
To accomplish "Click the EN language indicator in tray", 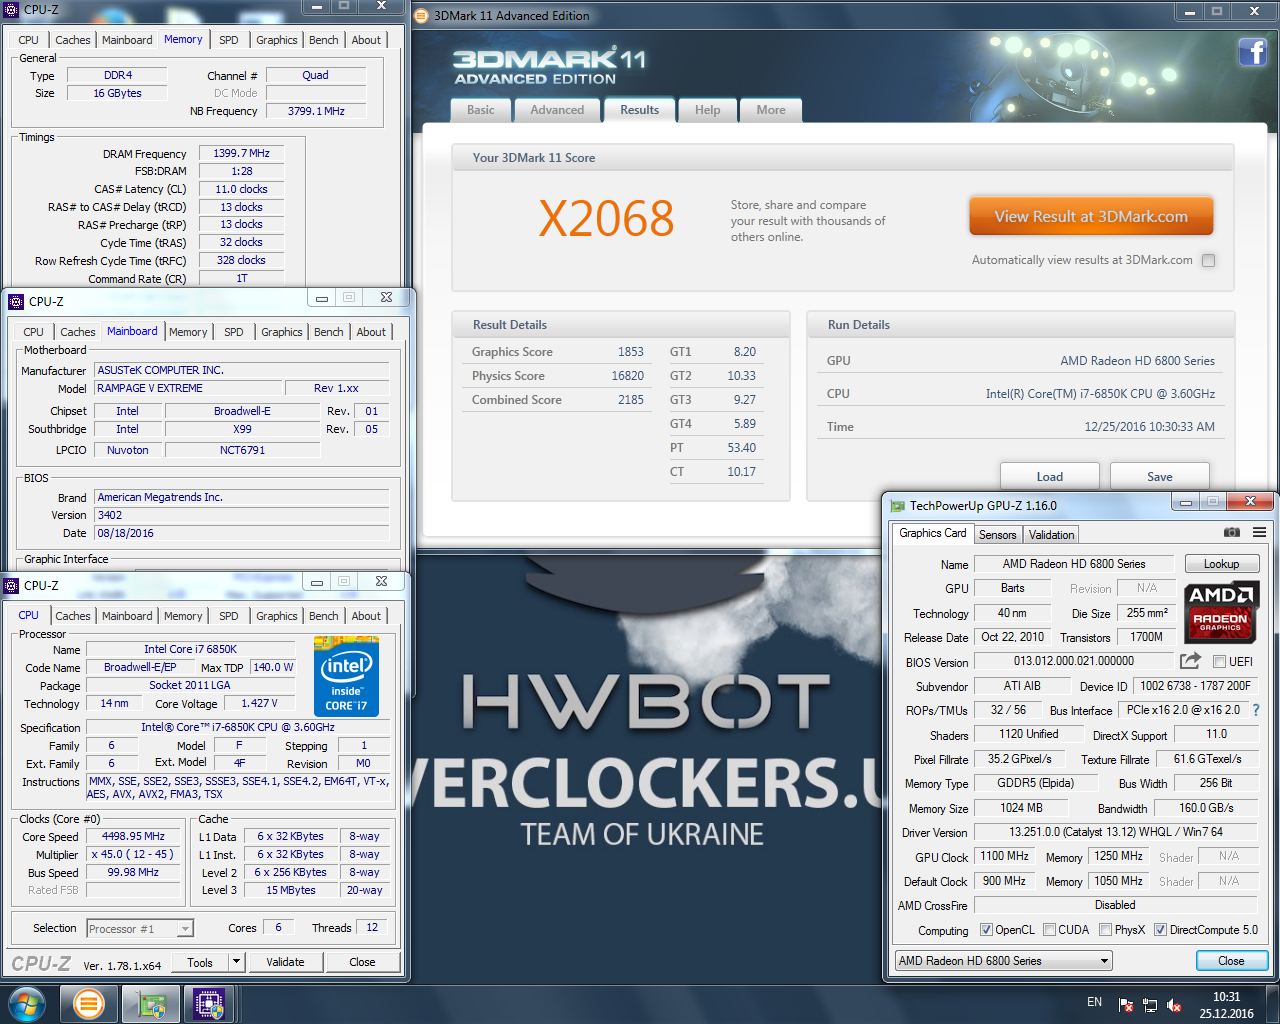I will (x=1094, y=1002).
